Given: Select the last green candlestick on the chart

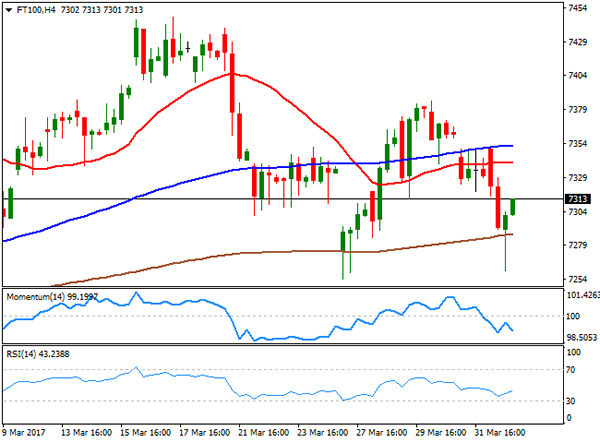Looking at the screenshot, I should coord(513,207).
